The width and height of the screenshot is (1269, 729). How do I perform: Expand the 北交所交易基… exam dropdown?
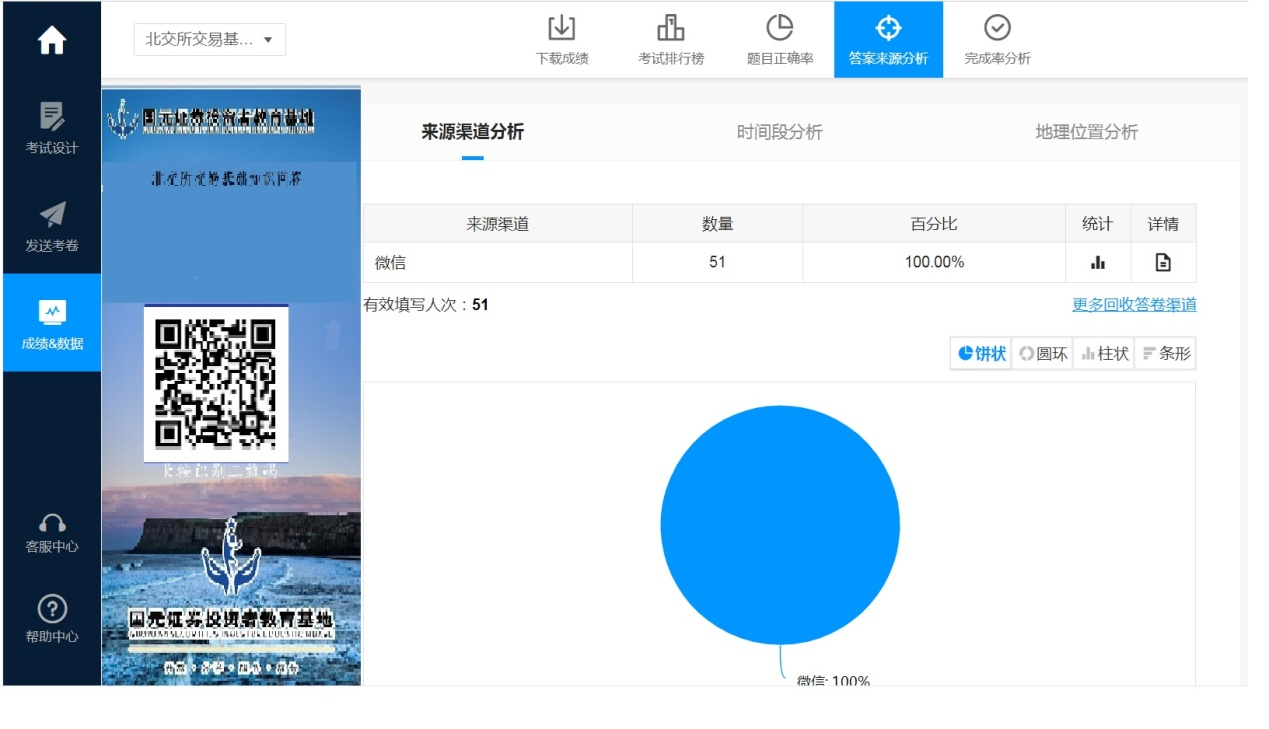point(210,40)
